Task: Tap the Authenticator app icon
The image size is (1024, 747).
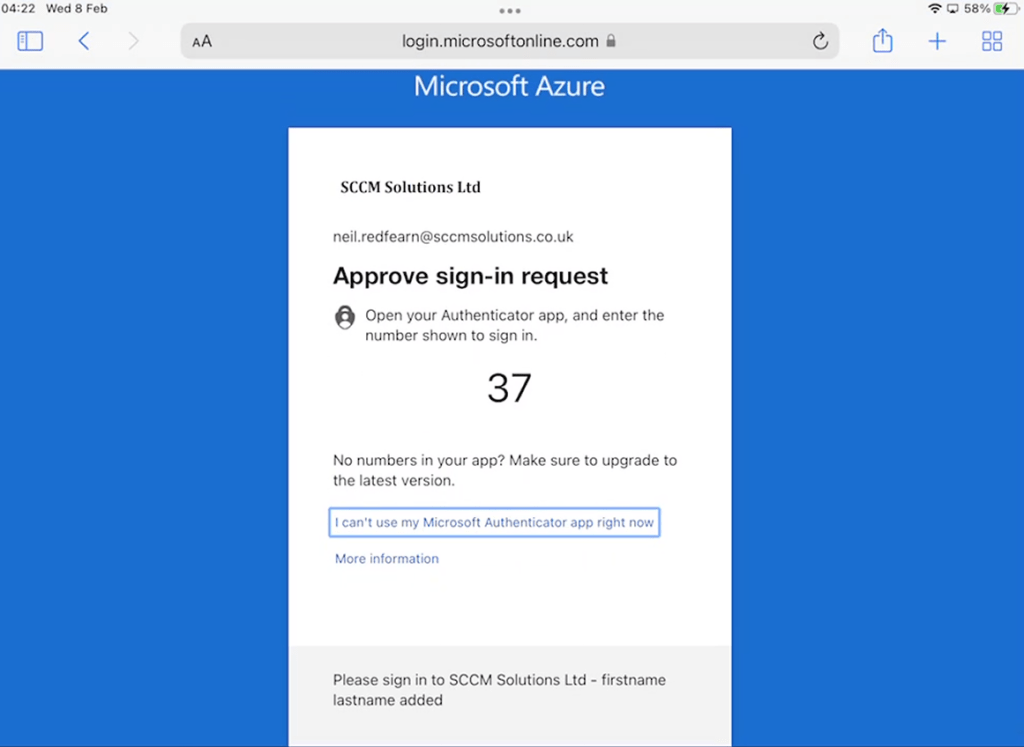Action: 345,317
